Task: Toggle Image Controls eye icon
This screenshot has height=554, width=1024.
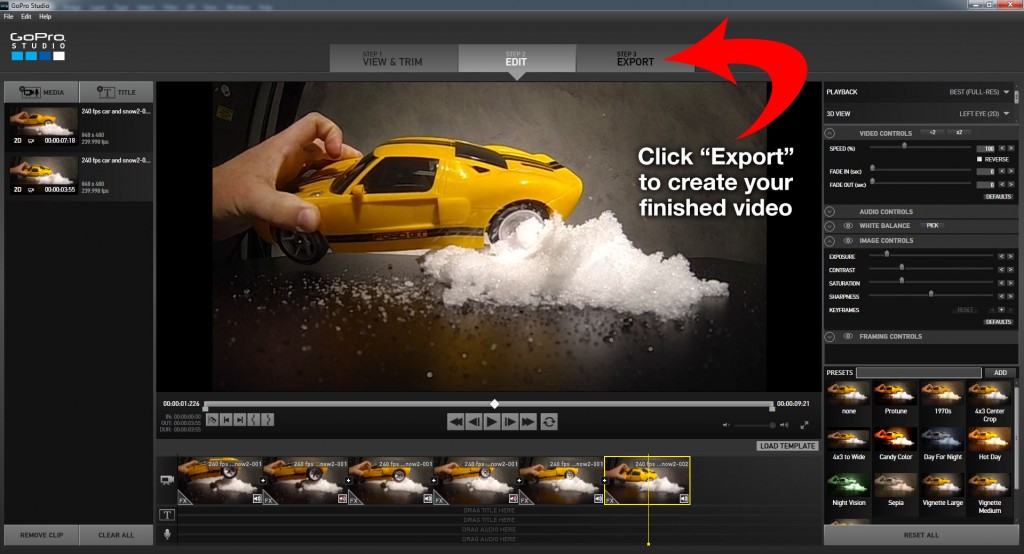Action: pyautogui.click(x=848, y=241)
